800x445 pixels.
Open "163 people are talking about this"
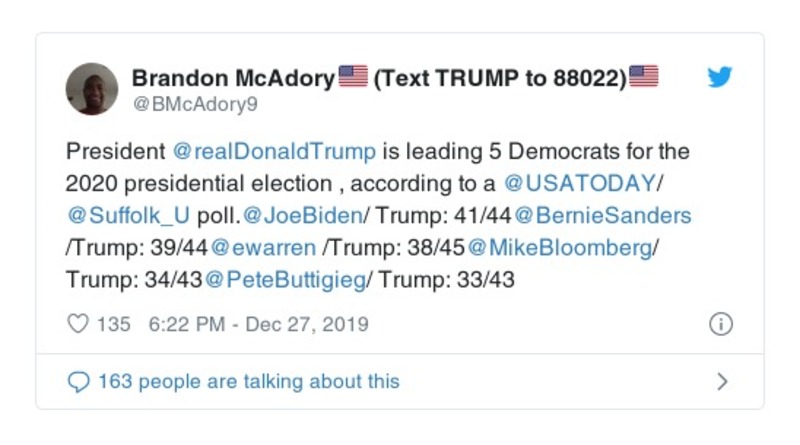(x=248, y=381)
